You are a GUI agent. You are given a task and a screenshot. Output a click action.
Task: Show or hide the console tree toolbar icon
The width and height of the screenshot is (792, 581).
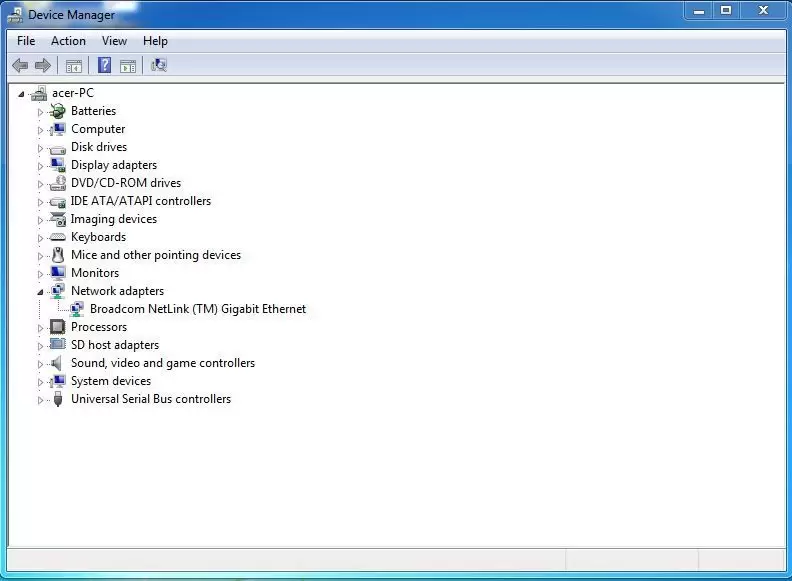[x=74, y=66]
